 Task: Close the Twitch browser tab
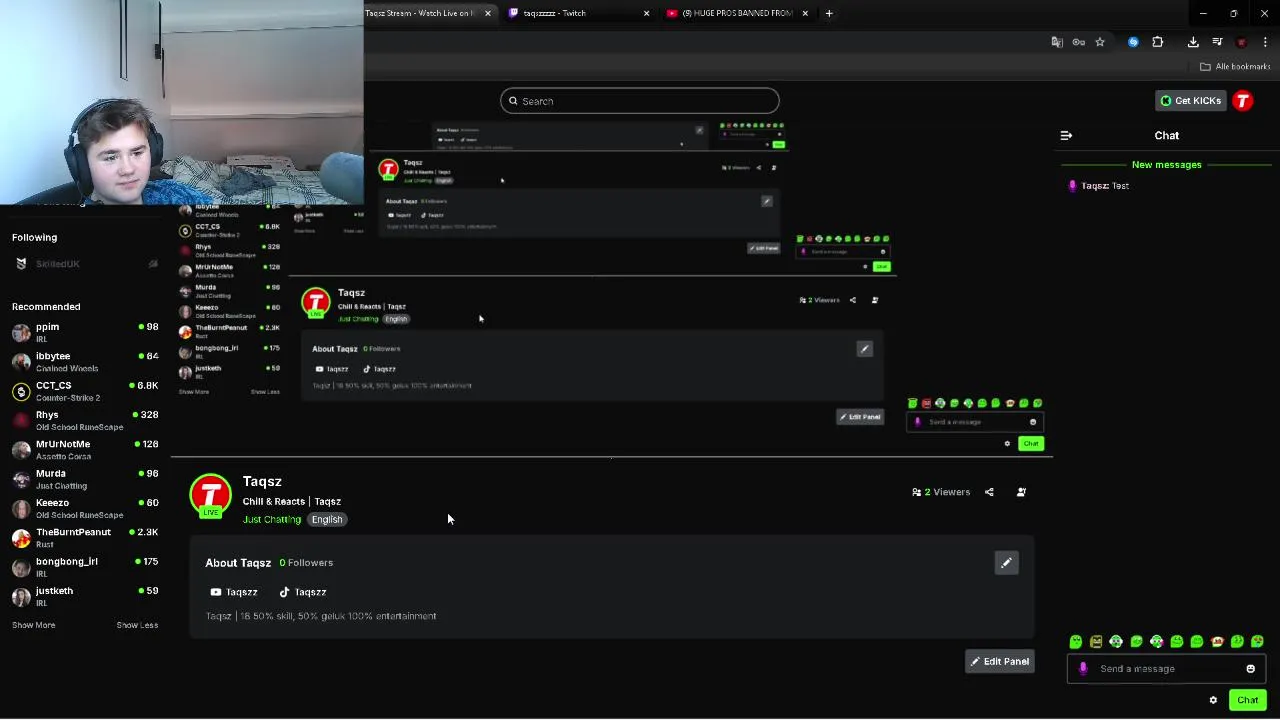tap(646, 13)
